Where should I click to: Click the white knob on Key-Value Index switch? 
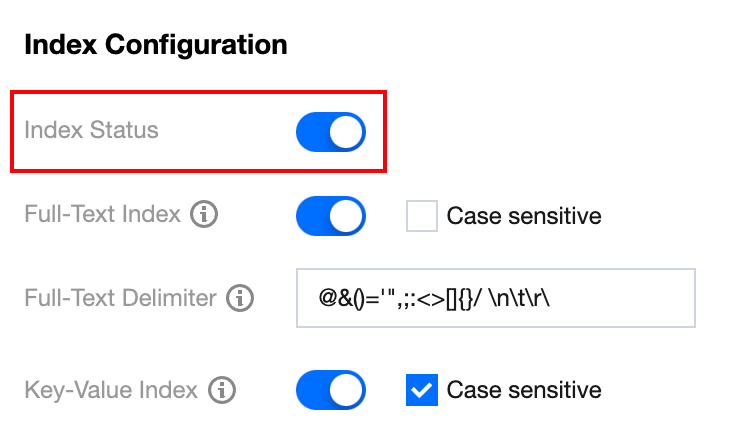346,390
